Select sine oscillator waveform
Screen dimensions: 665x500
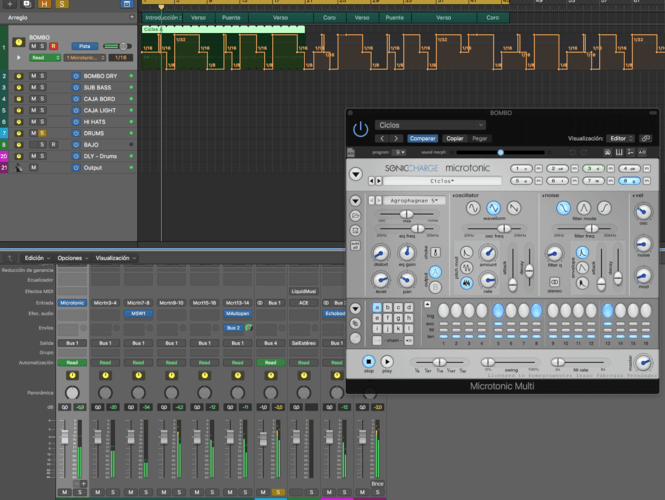(473, 208)
